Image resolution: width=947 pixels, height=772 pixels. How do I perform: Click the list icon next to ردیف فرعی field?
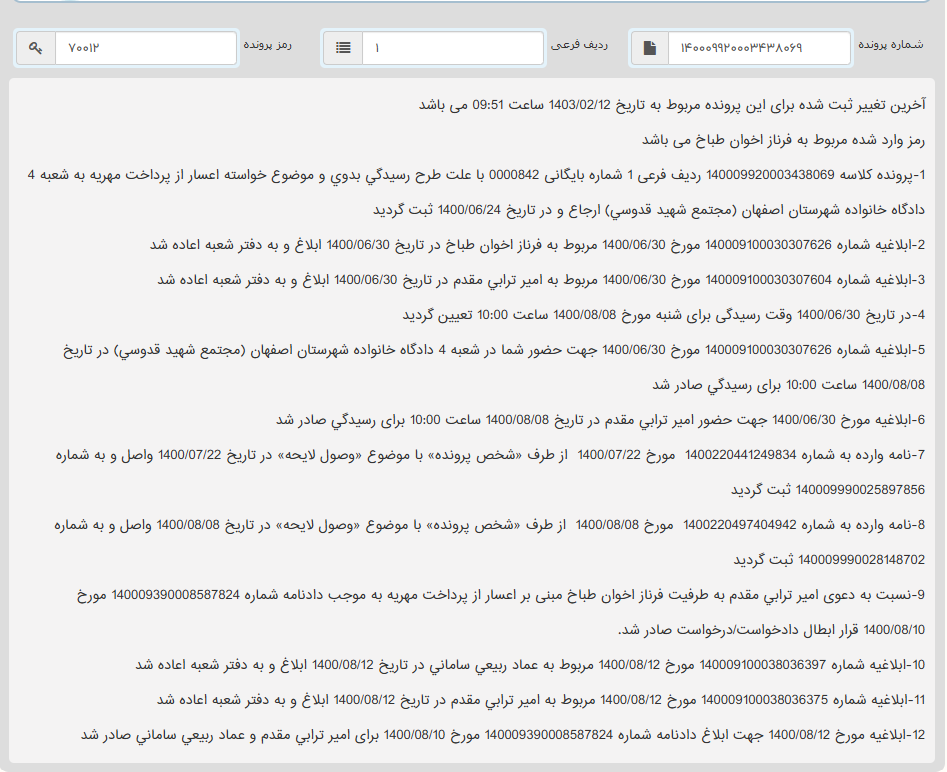click(x=343, y=48)
